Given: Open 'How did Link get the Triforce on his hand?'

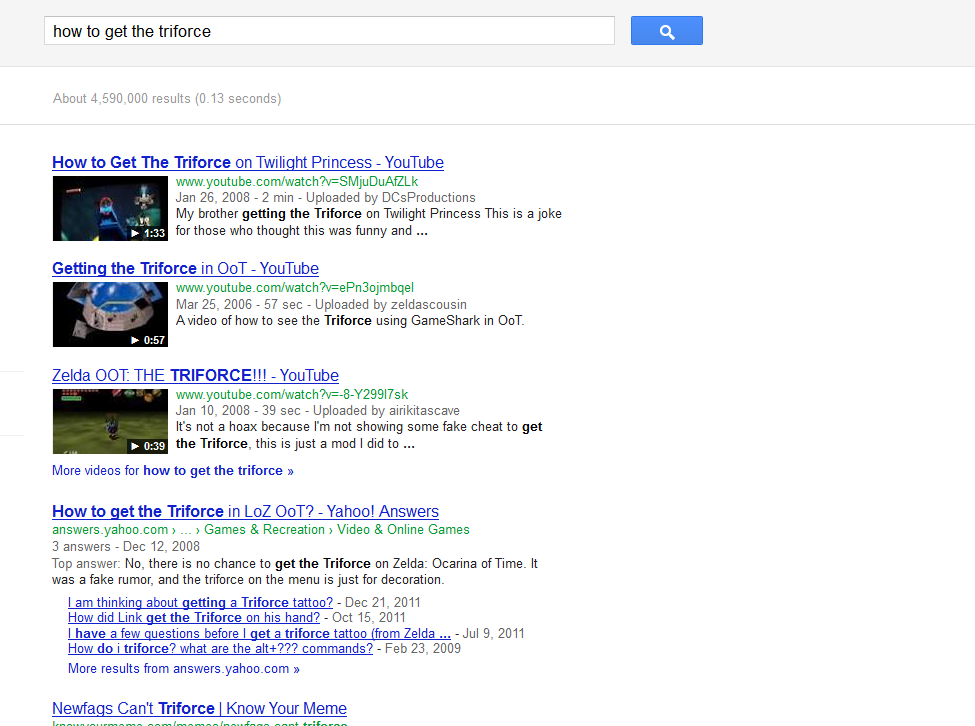Looking at the screenshot, I should tap(194, 618).
